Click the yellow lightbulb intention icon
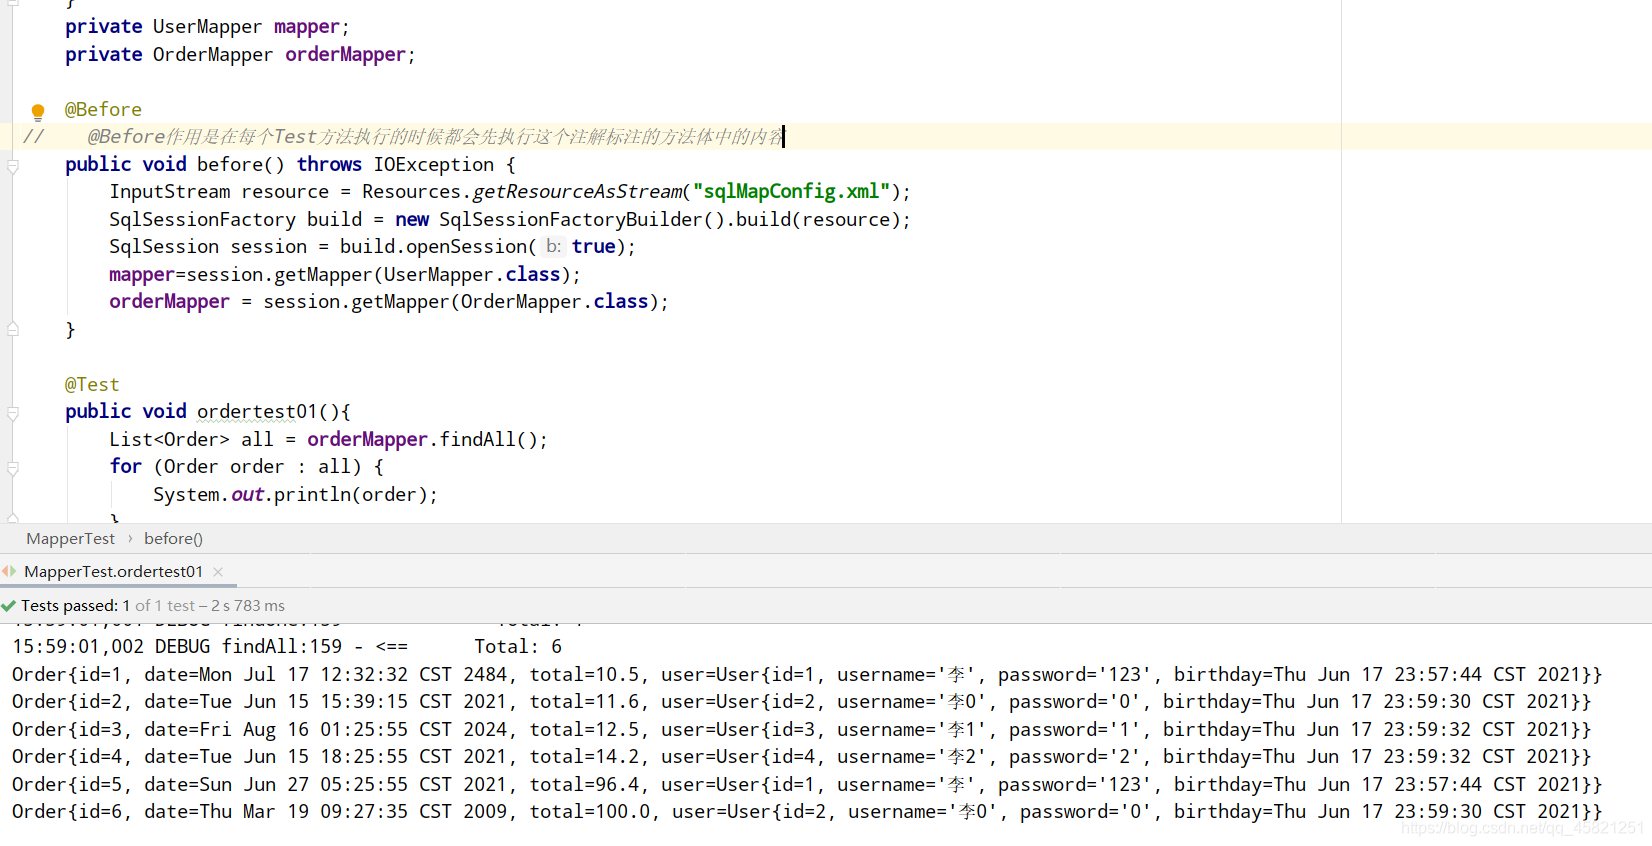Screen dimensions: 1652x846 click(x=38, y=112)
